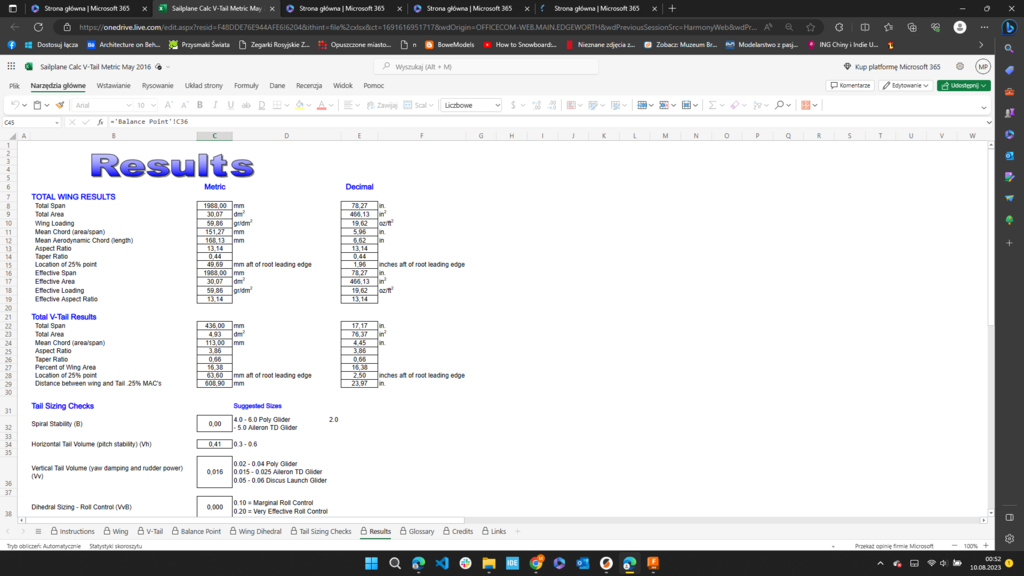Screen dimensions: 1024x576
Task: Click the AutoSum sigma icon
Action: click(711, 105)
